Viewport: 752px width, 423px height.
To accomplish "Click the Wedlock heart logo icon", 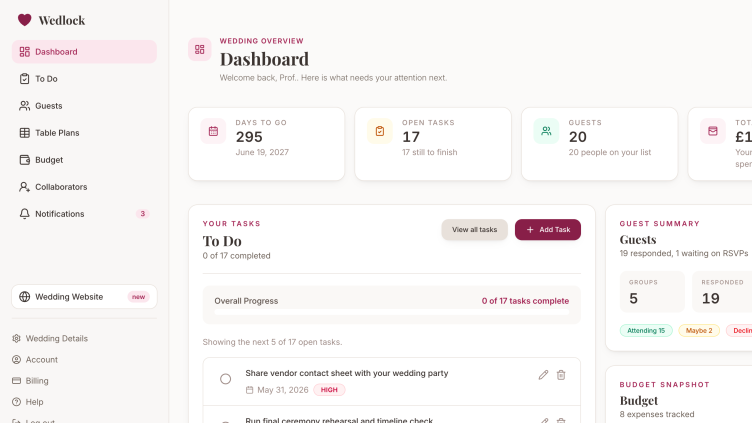I will (24, 20).
